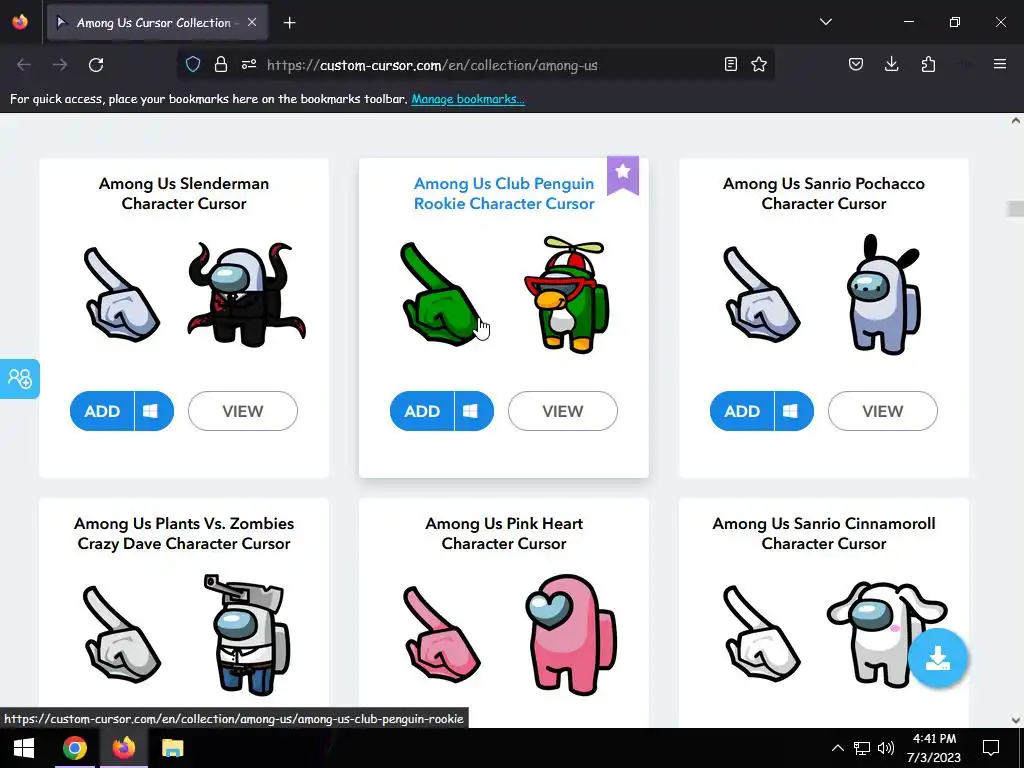Viewport: 1024px width, 768px height.
Task: Open File Explorer from taskbar
Action: (172, 748)
